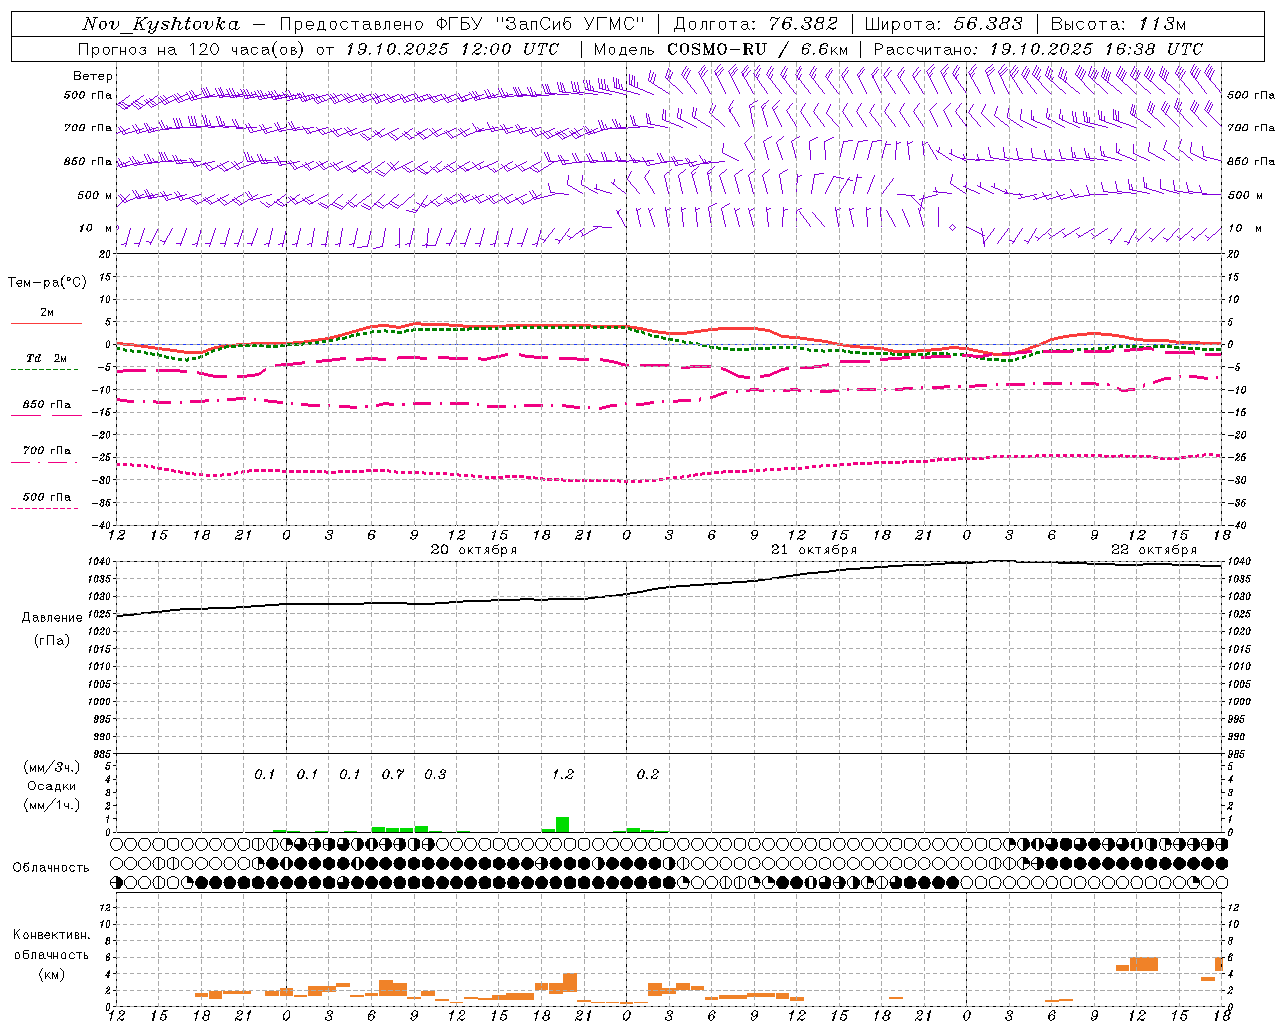The width and height of the screenshot is (1280, 1024).
Task: Click the Ветер label of the wind panel
Action: pyautogui.click(x=93, y=76)
